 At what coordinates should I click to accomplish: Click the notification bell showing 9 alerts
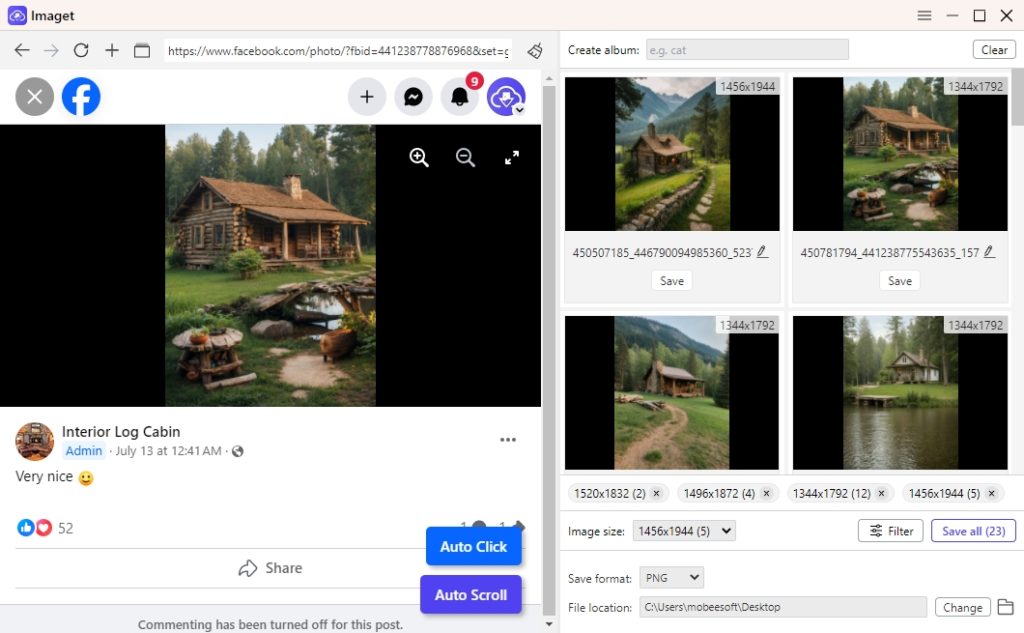coord(460,97)
